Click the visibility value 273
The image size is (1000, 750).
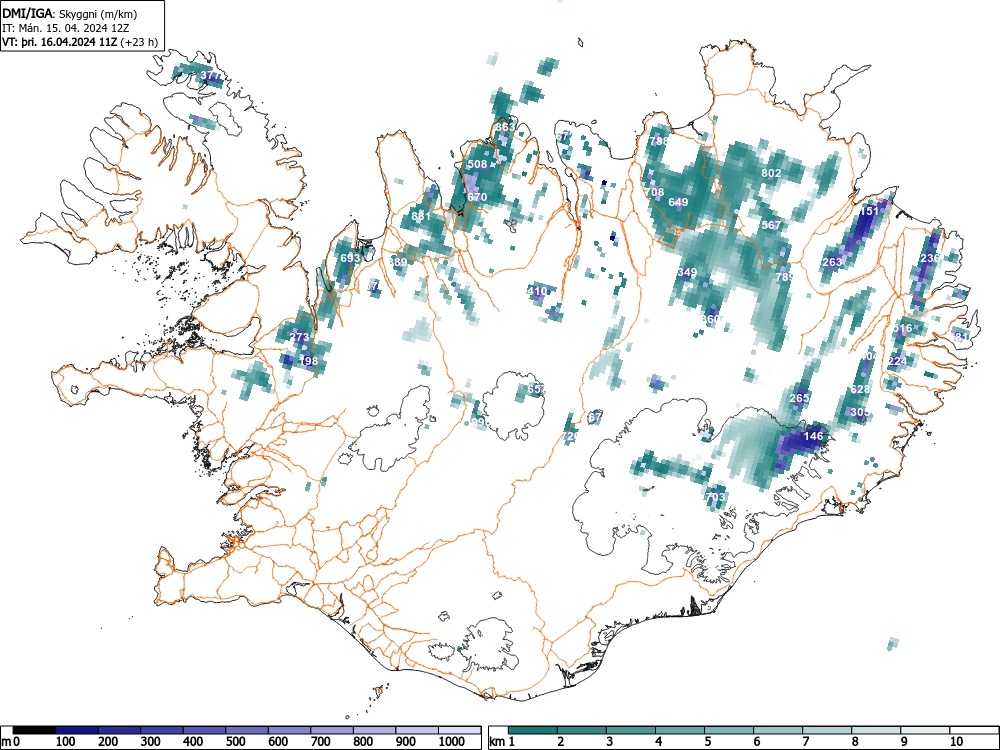(x=299, y=337)
